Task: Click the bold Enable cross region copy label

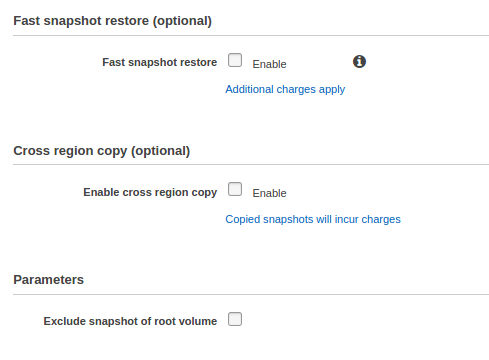Action: [150, 192]
